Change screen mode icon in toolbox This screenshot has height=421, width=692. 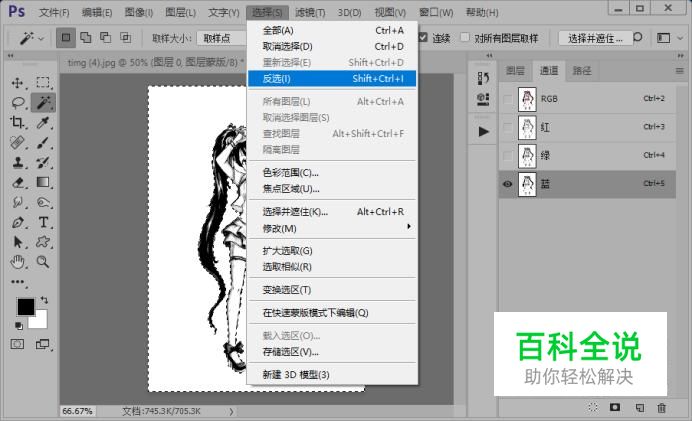pyautogui.click(x=43, y=344)
